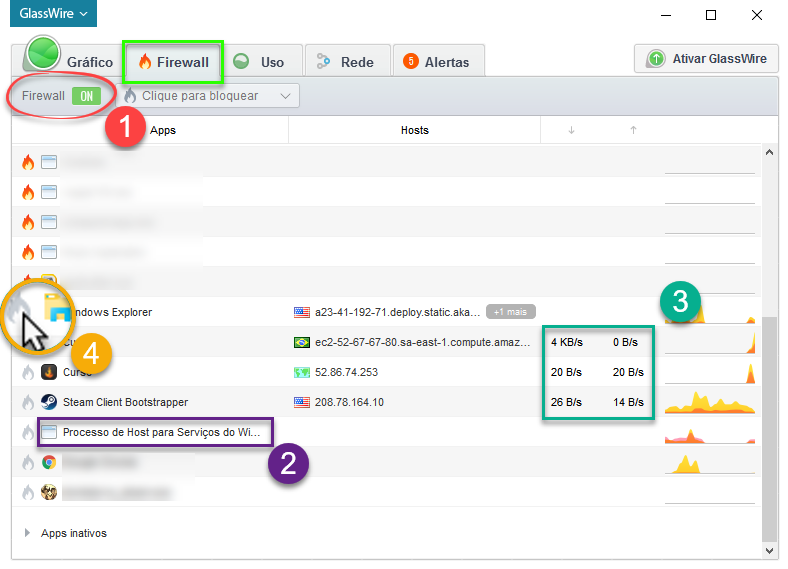Open the 'Clique para bloquear' dropdown
This screenshot has width=788, height=569.
[208, 96]
